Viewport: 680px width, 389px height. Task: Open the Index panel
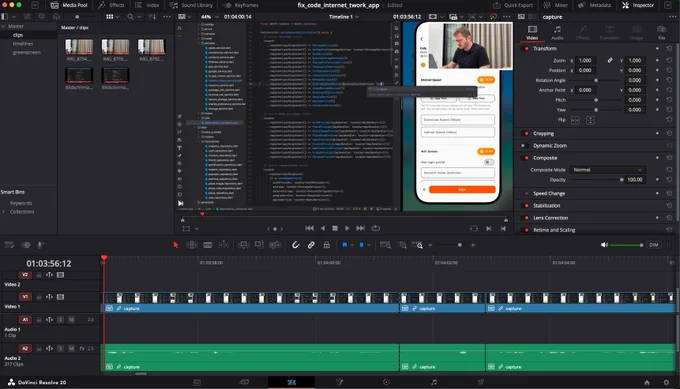coord(147,5)
